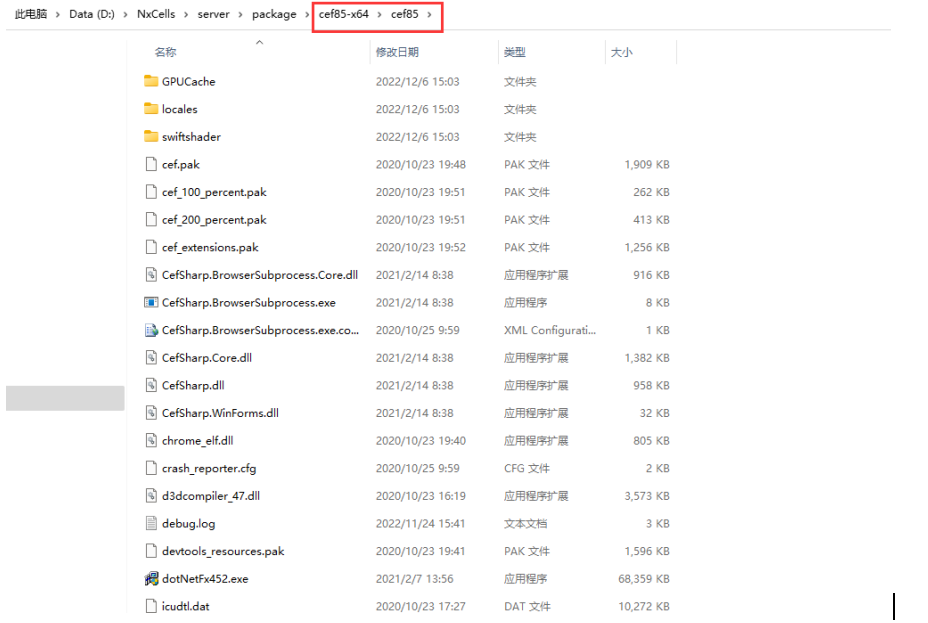928x623 pixels.
Task: Select the CefSharp.BrowserSubprocess.exe application icon
Action: (x=151, y=302)
